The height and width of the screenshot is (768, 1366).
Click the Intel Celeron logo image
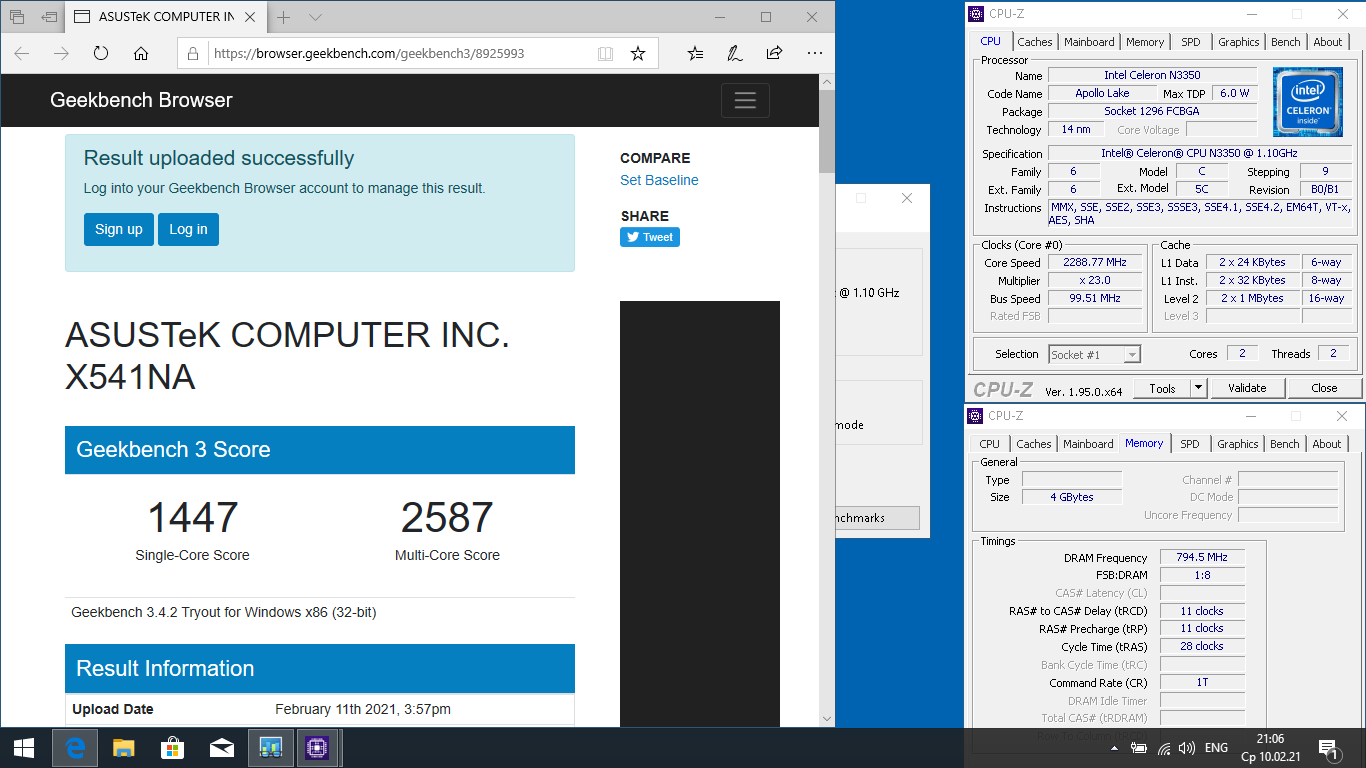(1308, 102)
